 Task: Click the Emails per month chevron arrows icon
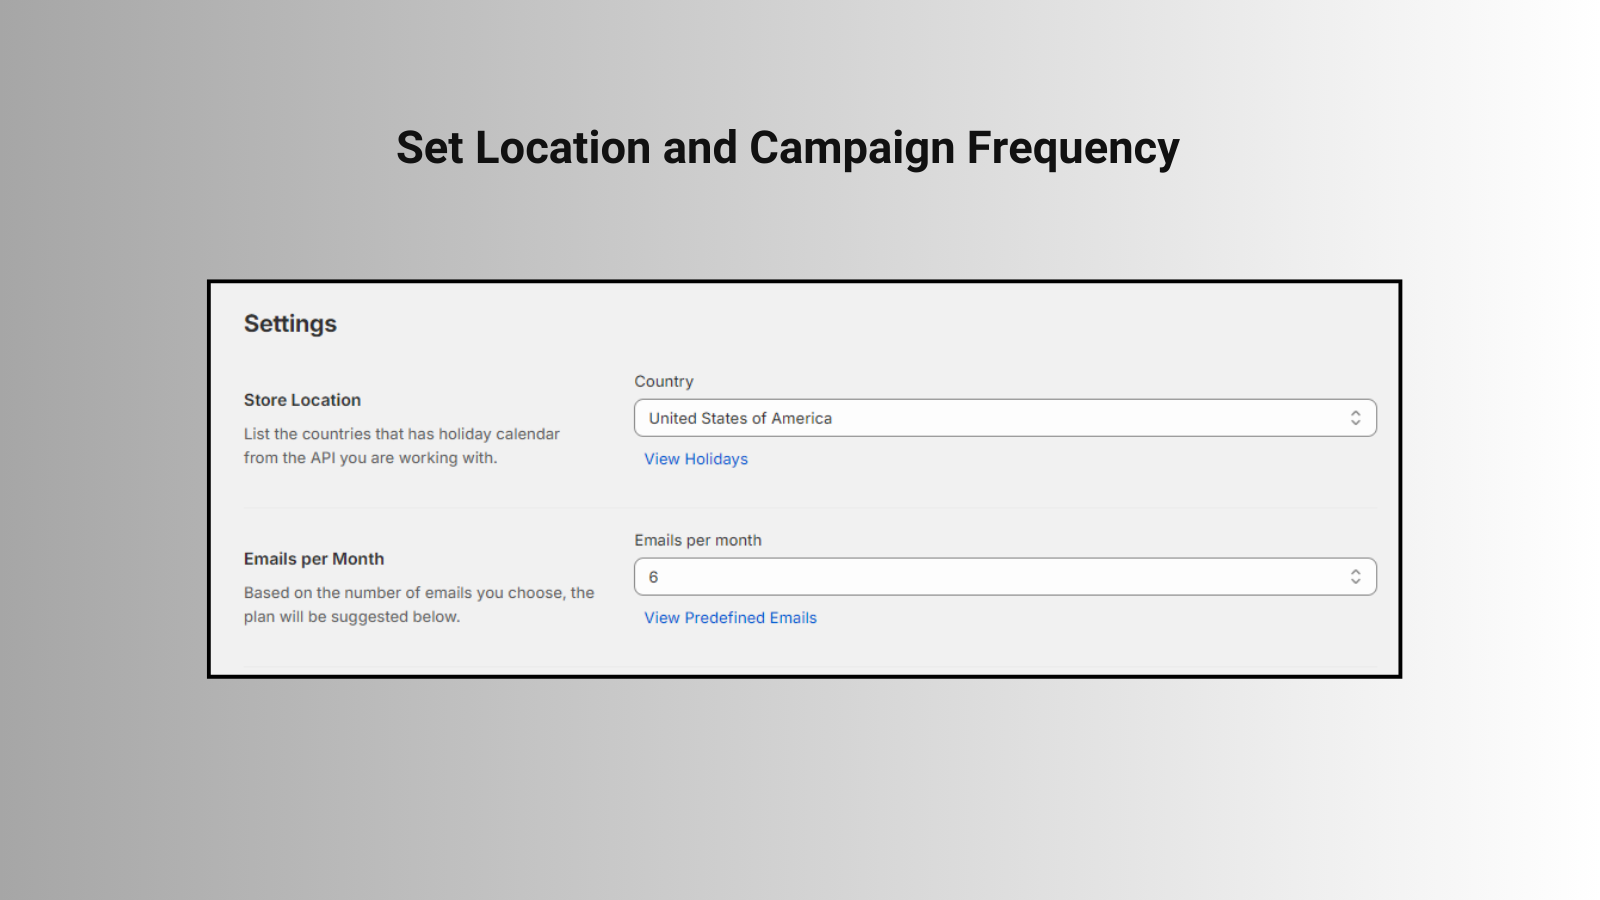pyautogui.click(x=1355, y=577)
